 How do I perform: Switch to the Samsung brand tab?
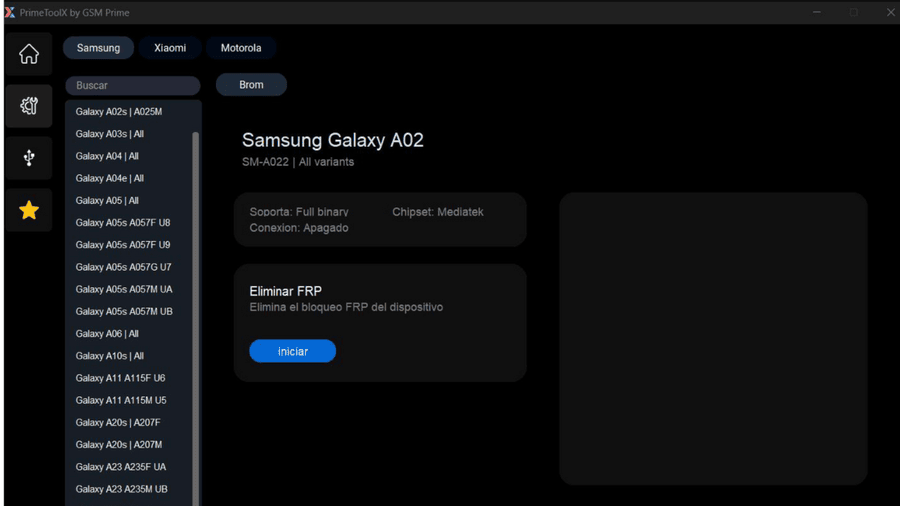point(99,48)
